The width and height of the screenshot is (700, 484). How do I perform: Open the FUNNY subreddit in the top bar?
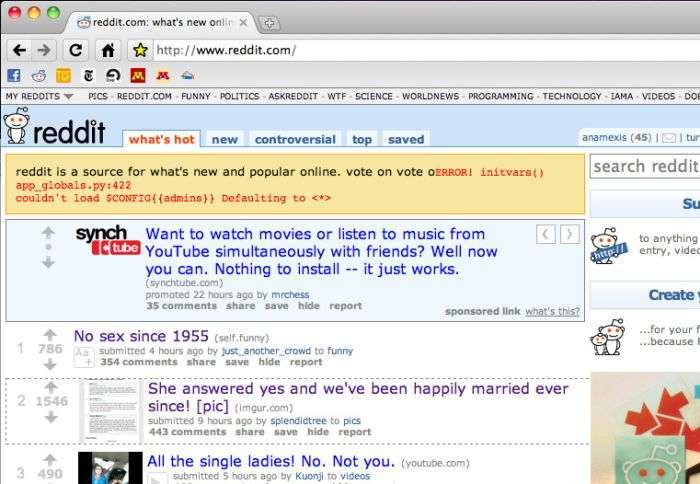(196, 96)
